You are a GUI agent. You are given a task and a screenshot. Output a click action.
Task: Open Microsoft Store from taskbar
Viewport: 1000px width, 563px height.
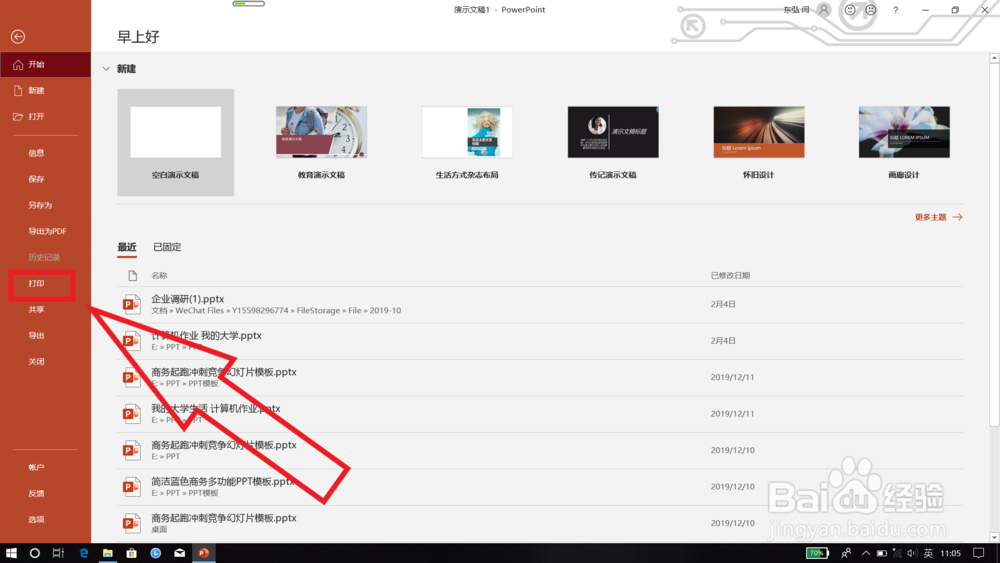pos(131,553)
